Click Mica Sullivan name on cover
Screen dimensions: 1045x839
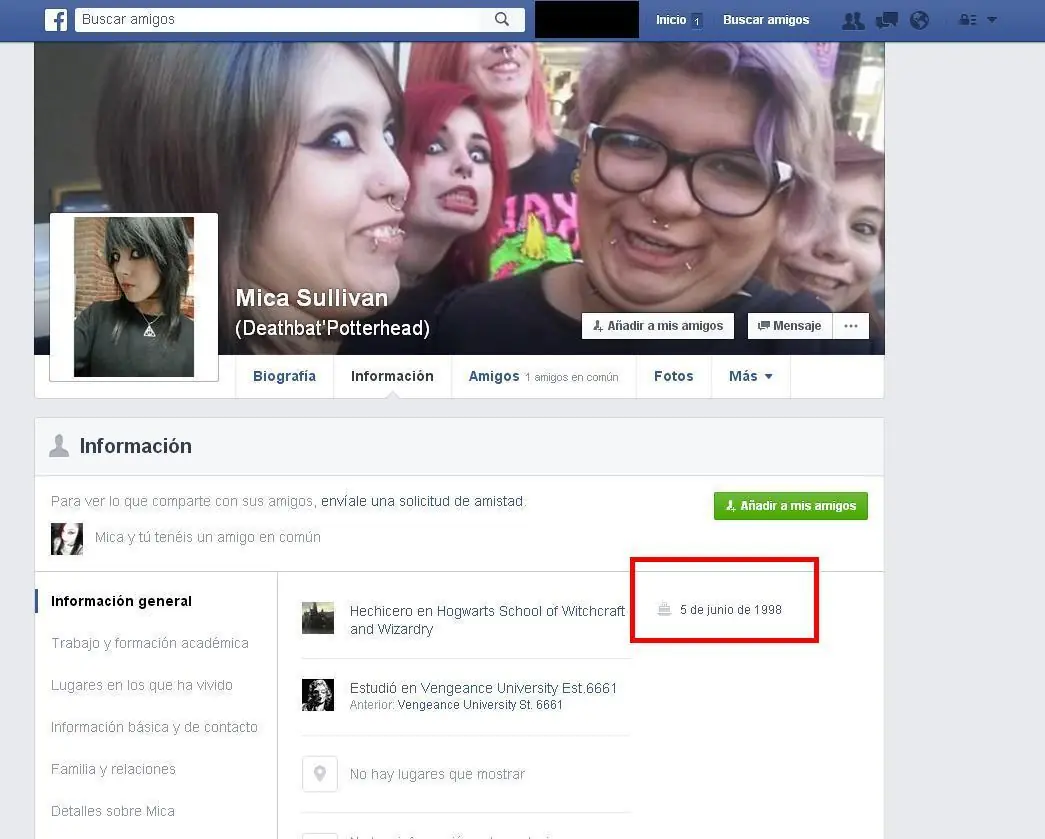point(312,298)
